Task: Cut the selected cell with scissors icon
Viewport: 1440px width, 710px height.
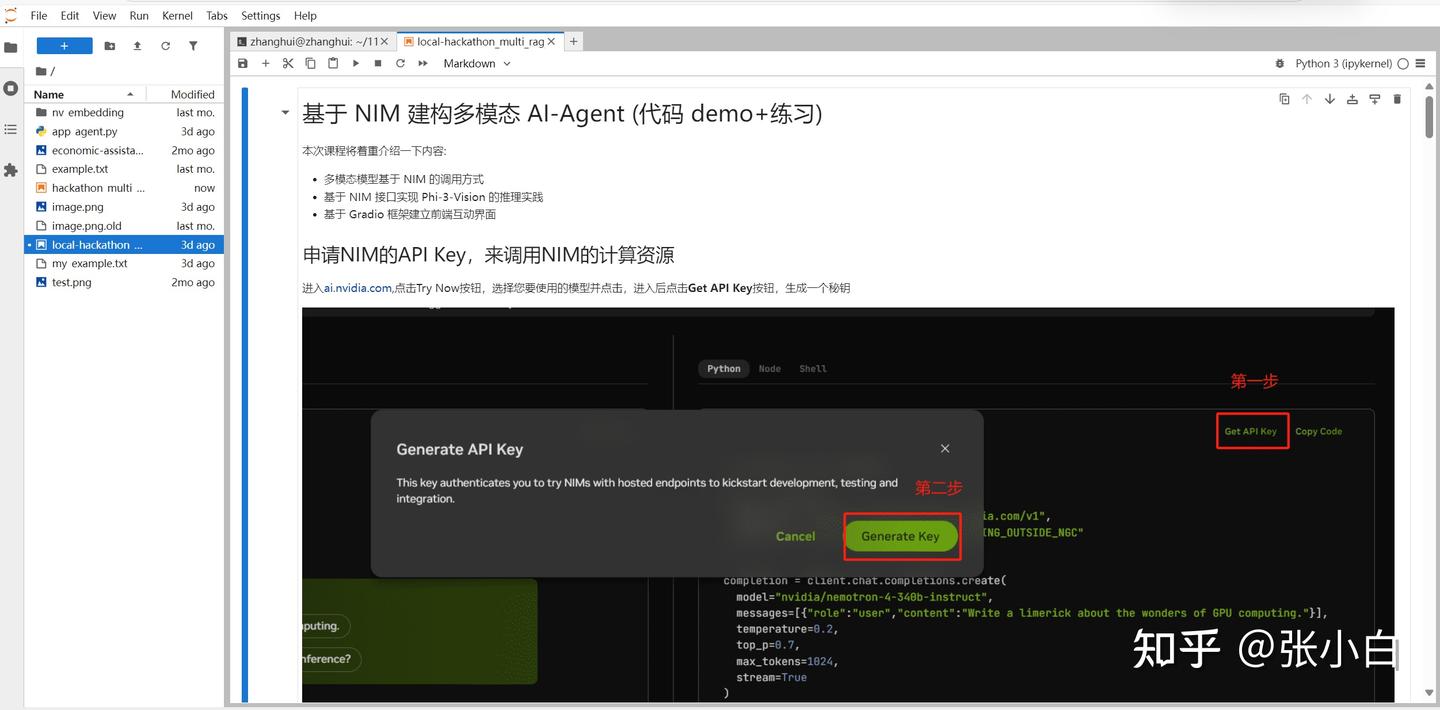Action: (288, 63)
